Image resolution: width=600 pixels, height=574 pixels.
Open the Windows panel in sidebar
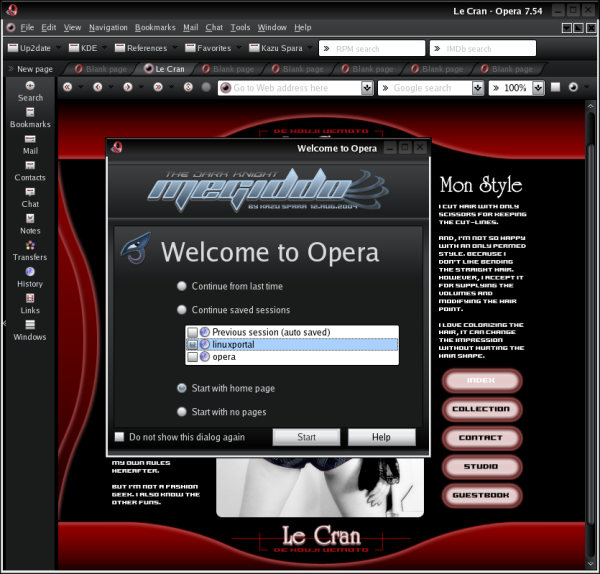(30, 331)
